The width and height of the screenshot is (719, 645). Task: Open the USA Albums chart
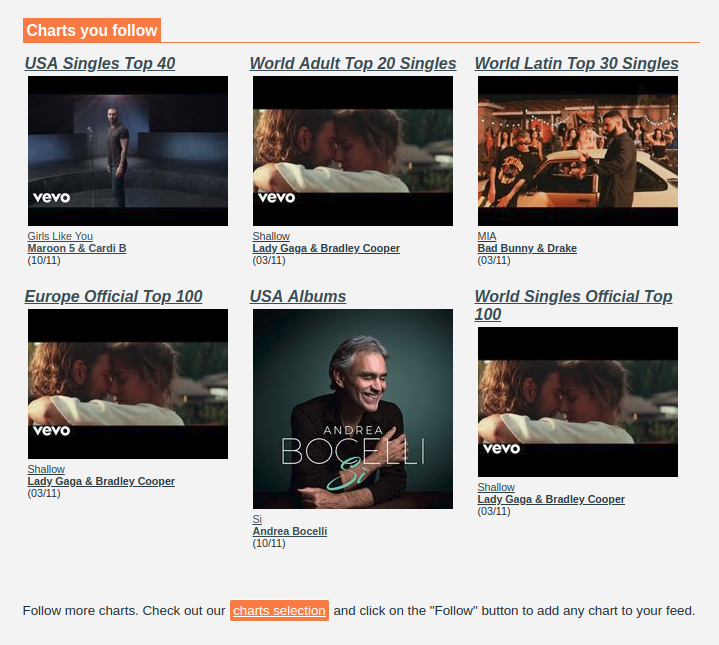(298, 296)
